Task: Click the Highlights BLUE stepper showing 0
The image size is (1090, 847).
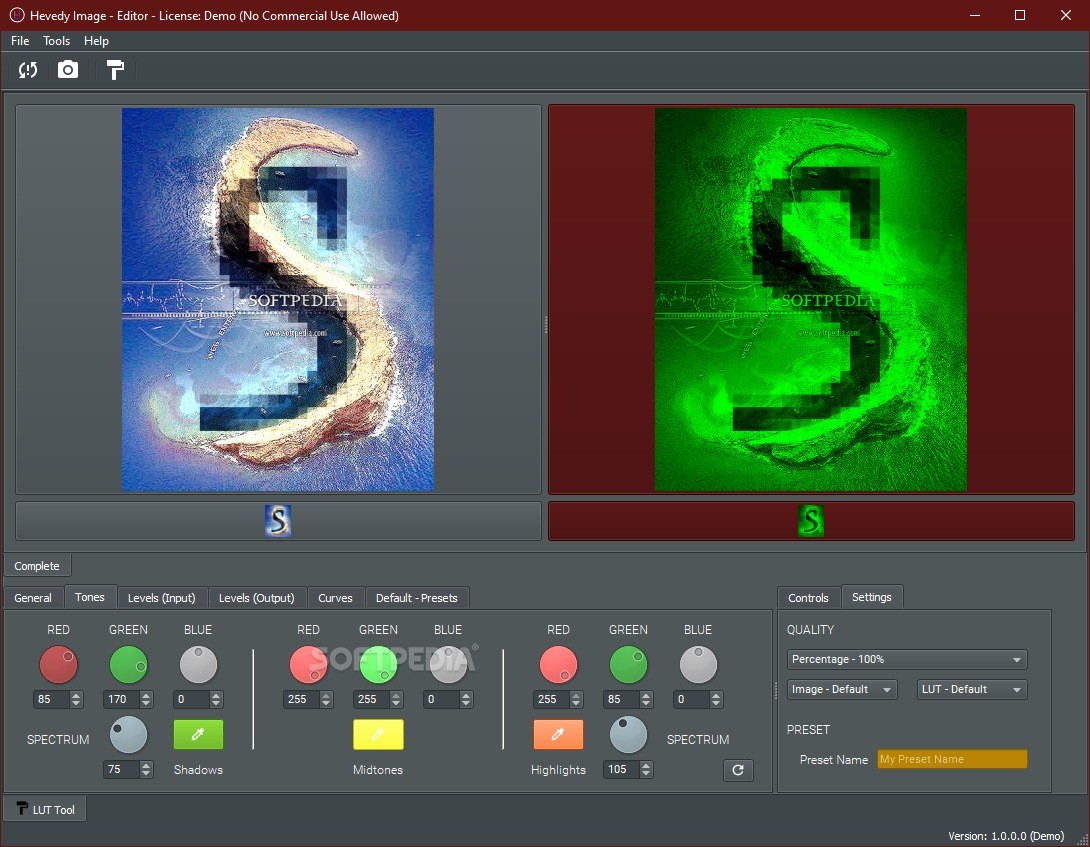Action: click(698, 700)
